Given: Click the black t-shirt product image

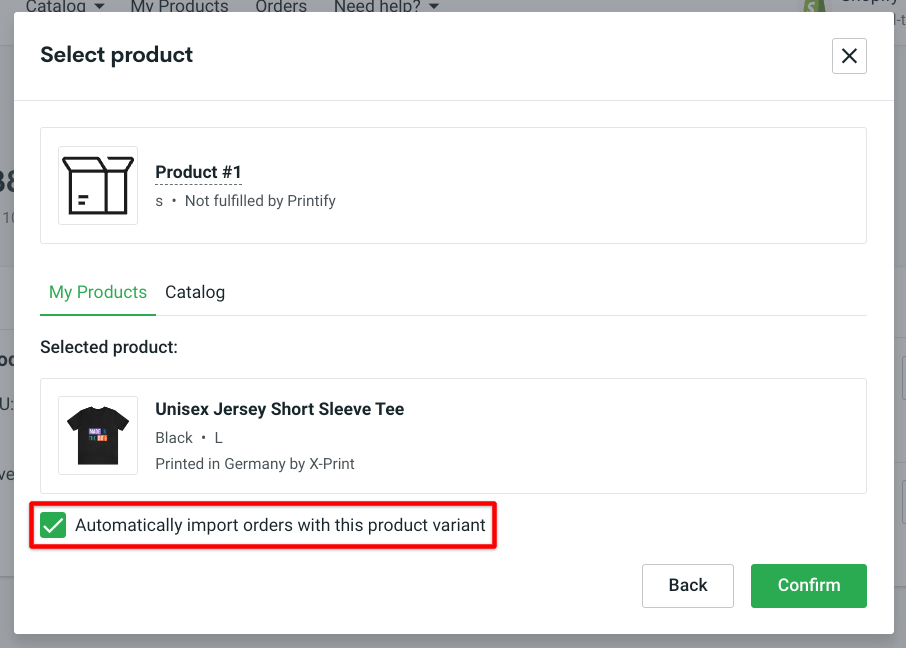Looking at the screenshot, I should point(97,435).
